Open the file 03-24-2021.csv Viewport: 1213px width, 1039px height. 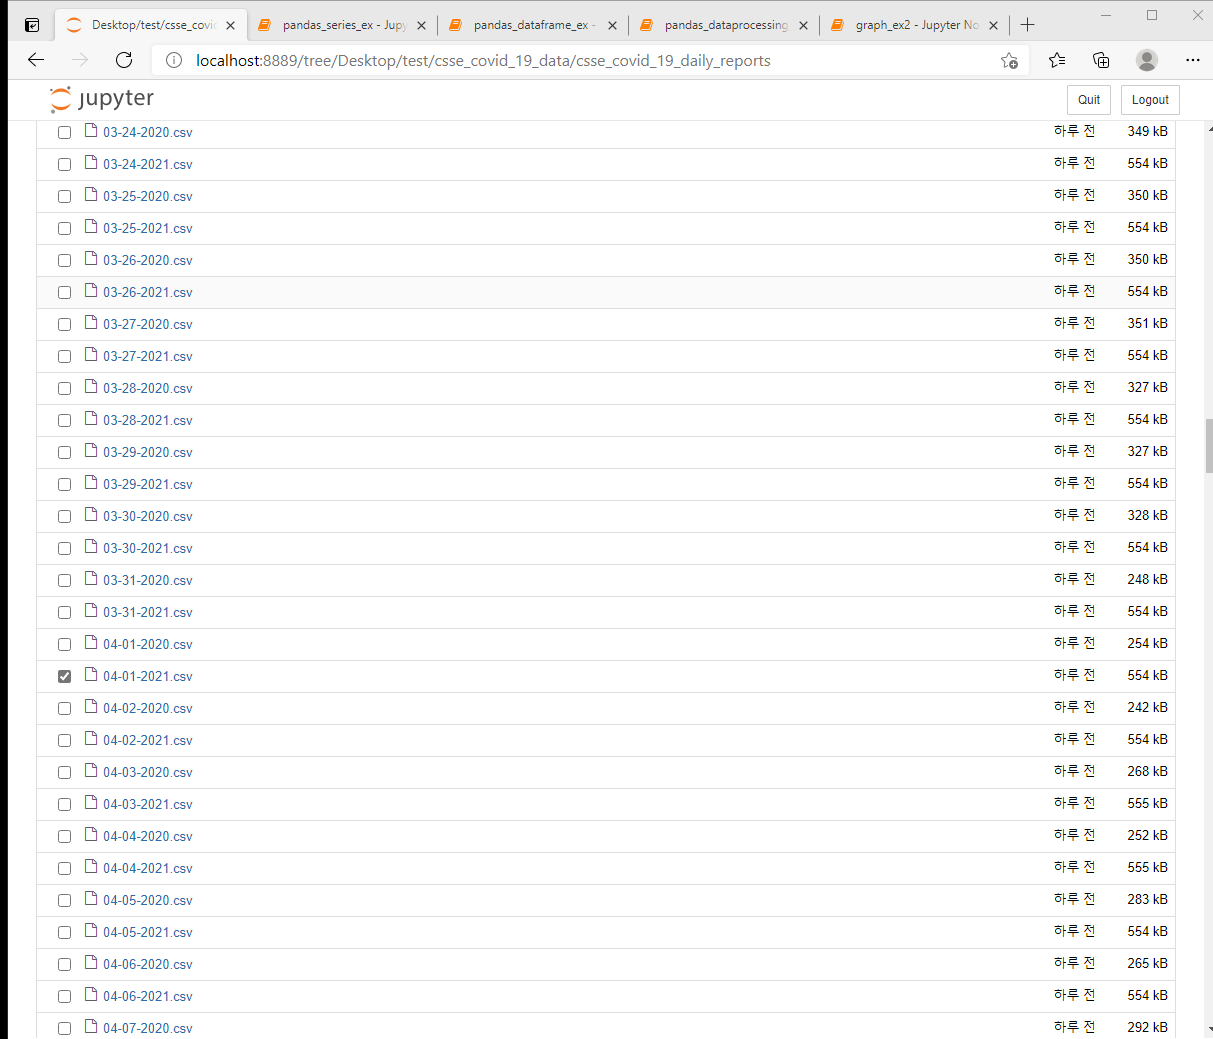pyautogui.click(x=148, y=164)
